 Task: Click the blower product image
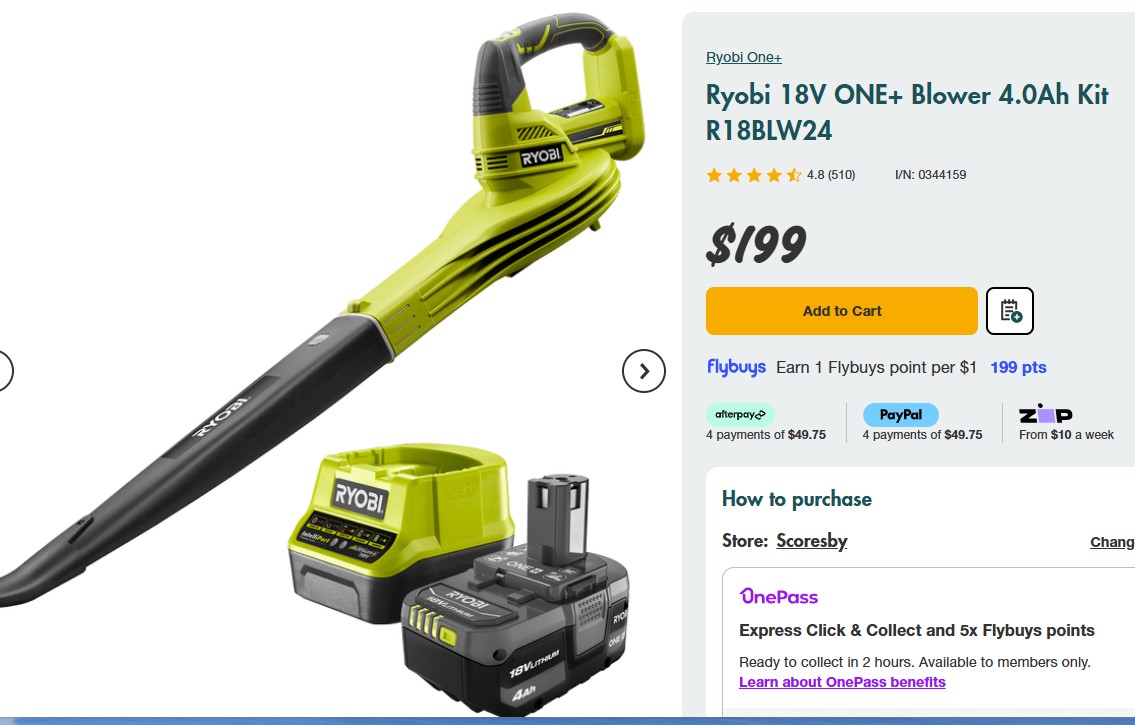coord(318,304)
